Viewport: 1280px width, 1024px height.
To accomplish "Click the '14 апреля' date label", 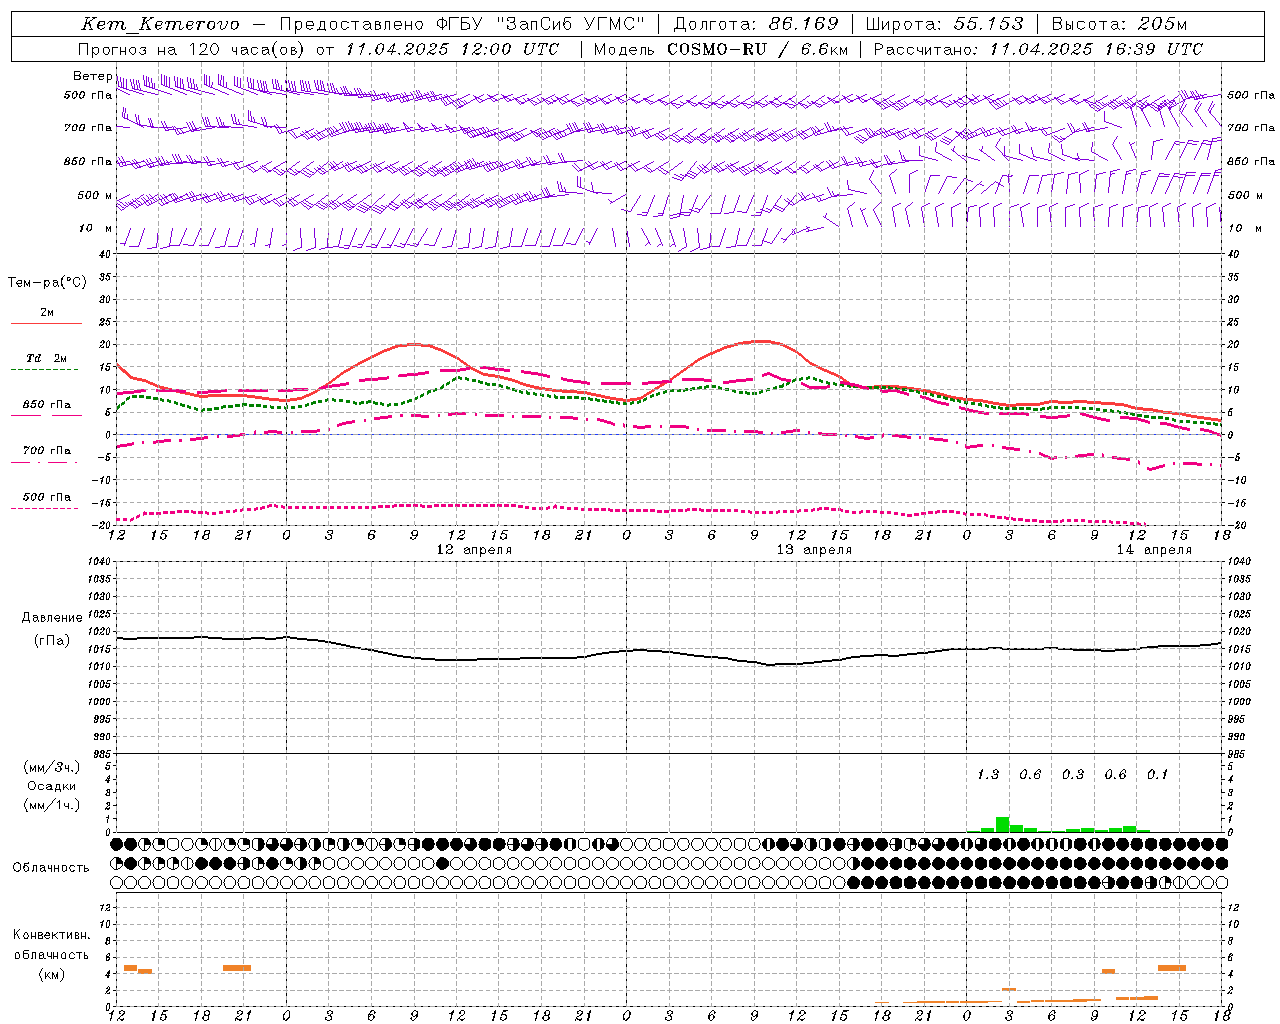I will [x=1154, y=550].
